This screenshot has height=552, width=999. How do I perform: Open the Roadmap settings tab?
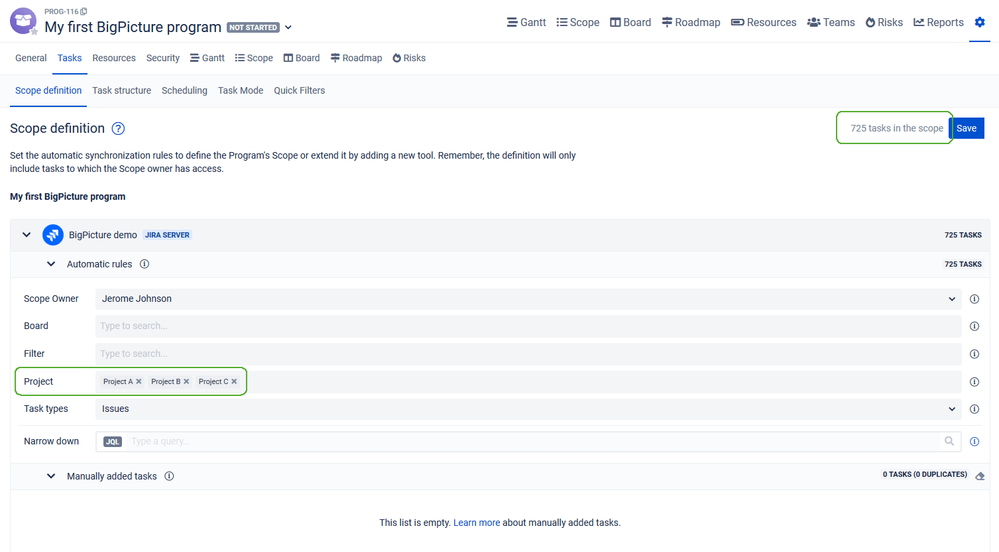356,58
